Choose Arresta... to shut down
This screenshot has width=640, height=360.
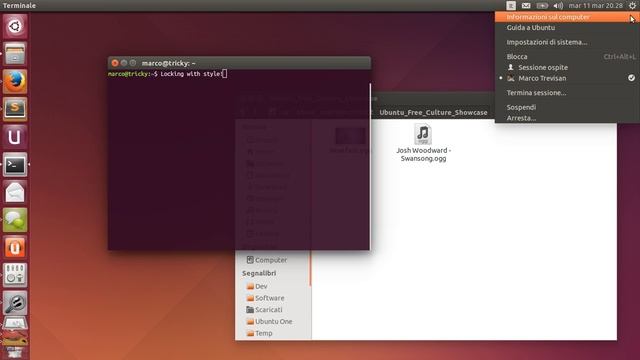tap(567, 118)
